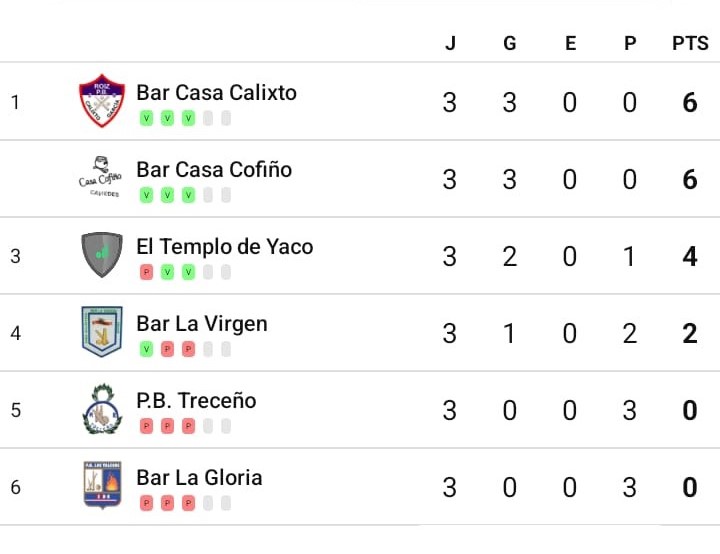The image size is (720, 554).
Task: Sort standings by PTS column header
Action: pos(690,43)
